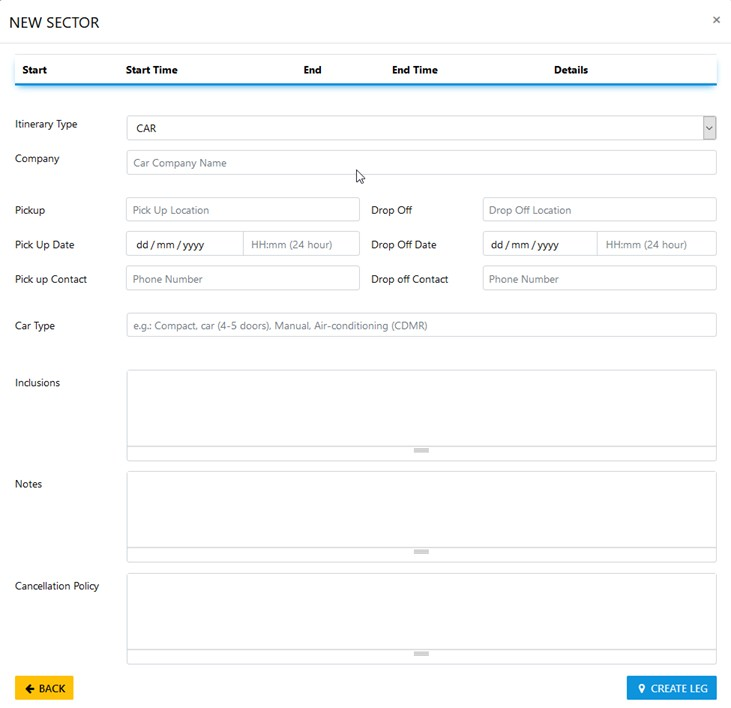Click inside the Notes text area

pos(420,509)
